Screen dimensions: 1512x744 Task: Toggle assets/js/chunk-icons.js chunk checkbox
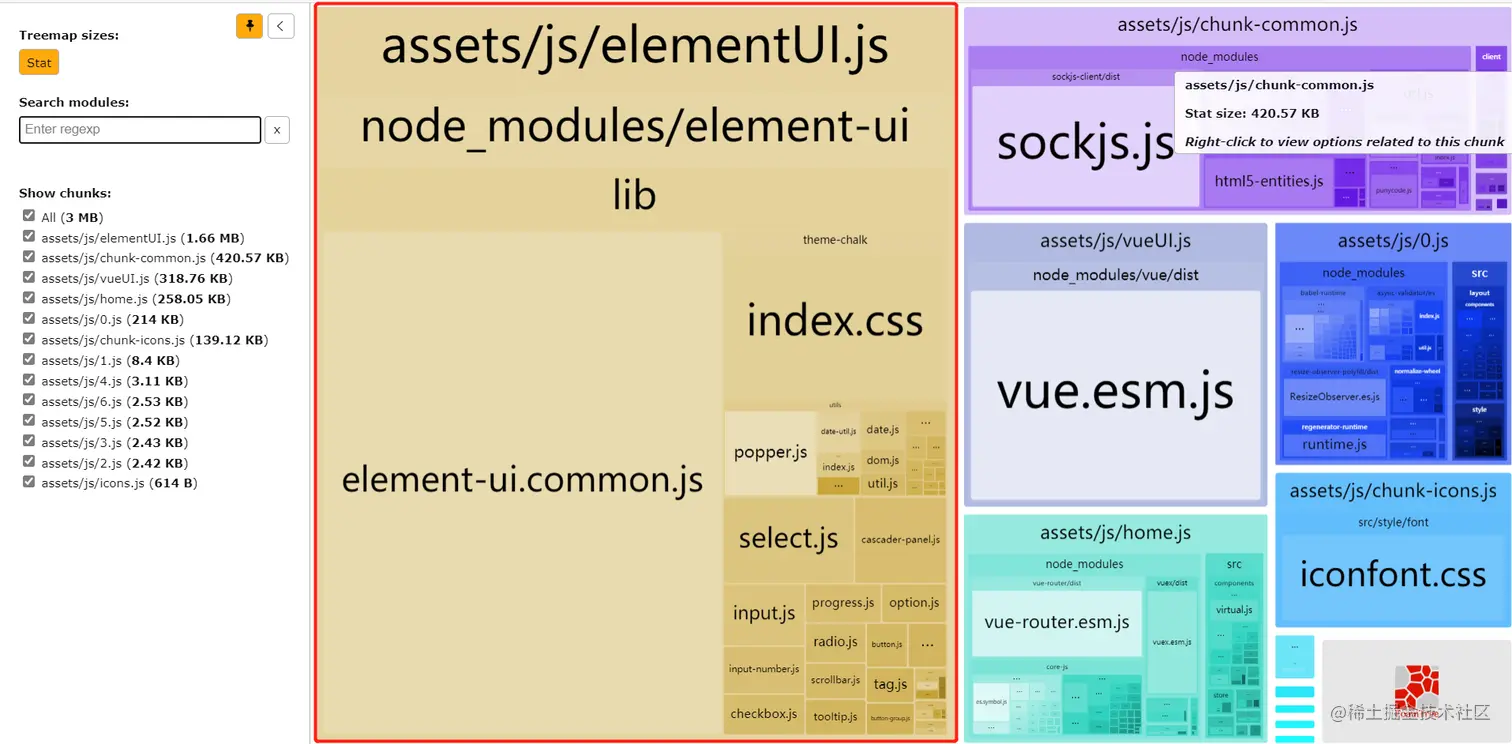[x=29, y=339]
